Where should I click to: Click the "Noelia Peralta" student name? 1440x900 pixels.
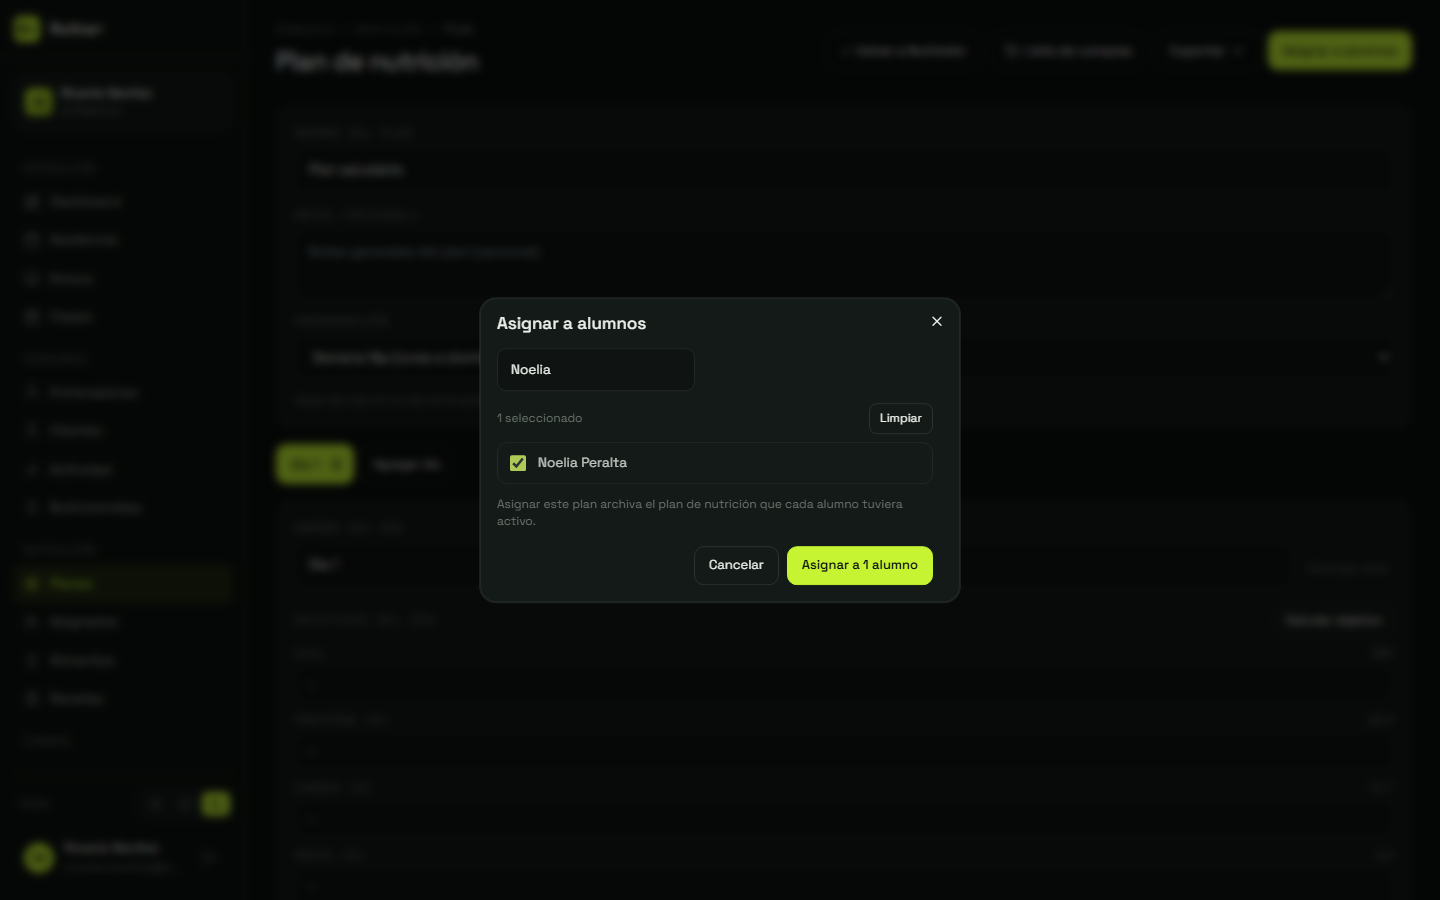coord(582,463)
